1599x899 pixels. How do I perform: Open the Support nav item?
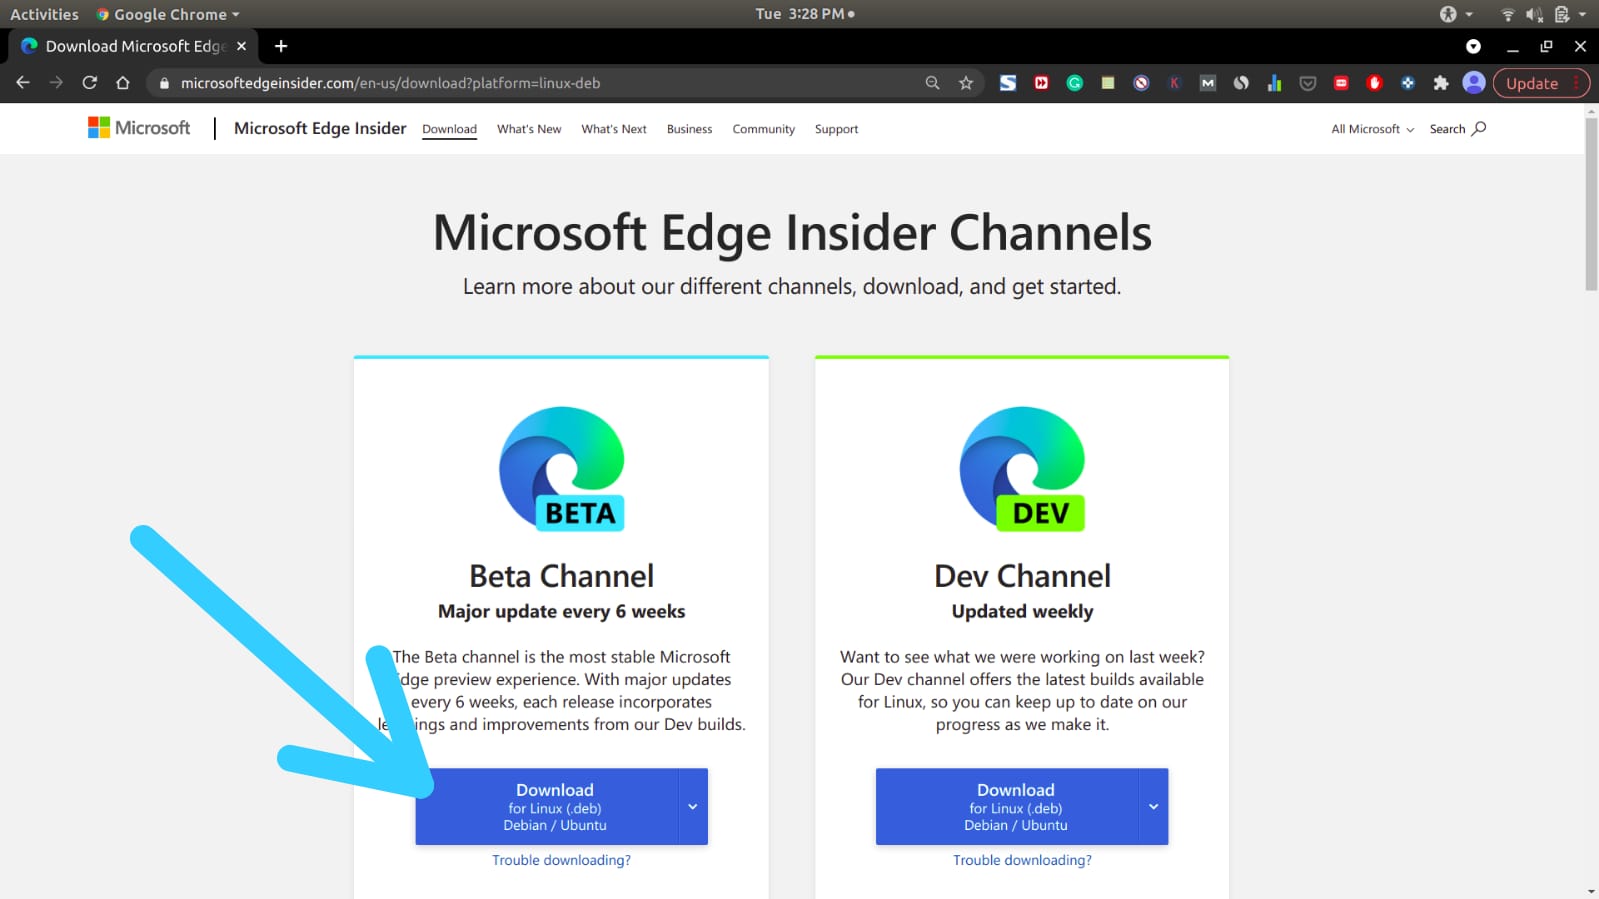[x=837, y=129]
